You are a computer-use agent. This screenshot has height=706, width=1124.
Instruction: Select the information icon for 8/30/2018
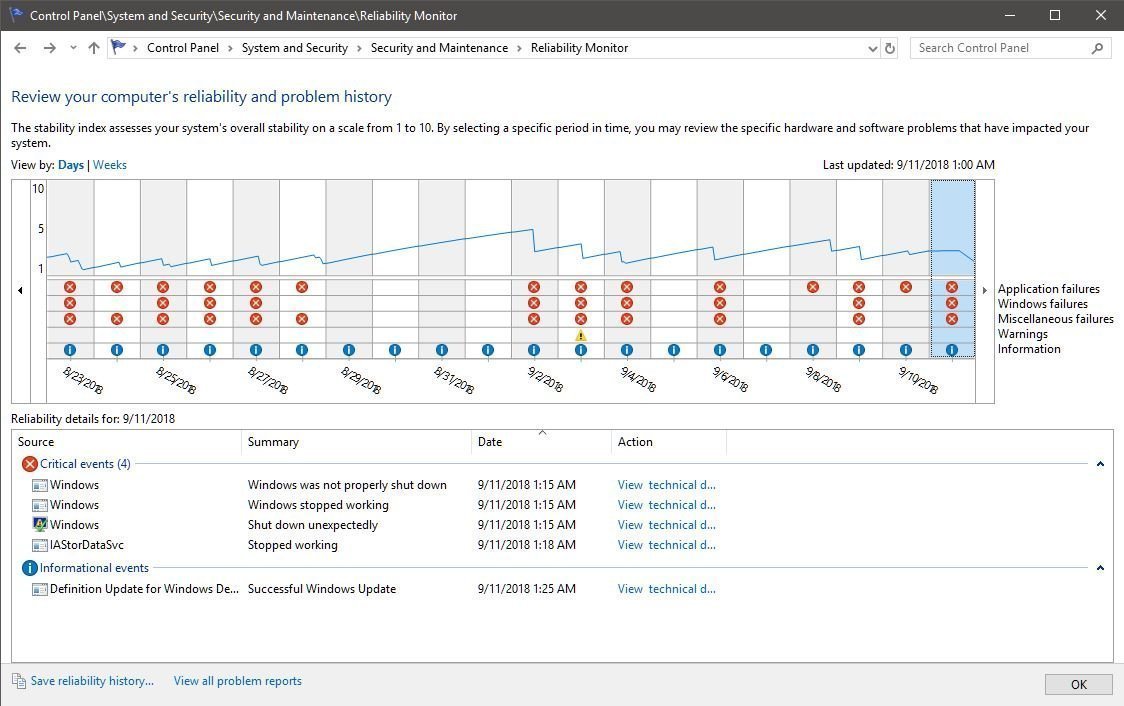click(x=395, y=350)
